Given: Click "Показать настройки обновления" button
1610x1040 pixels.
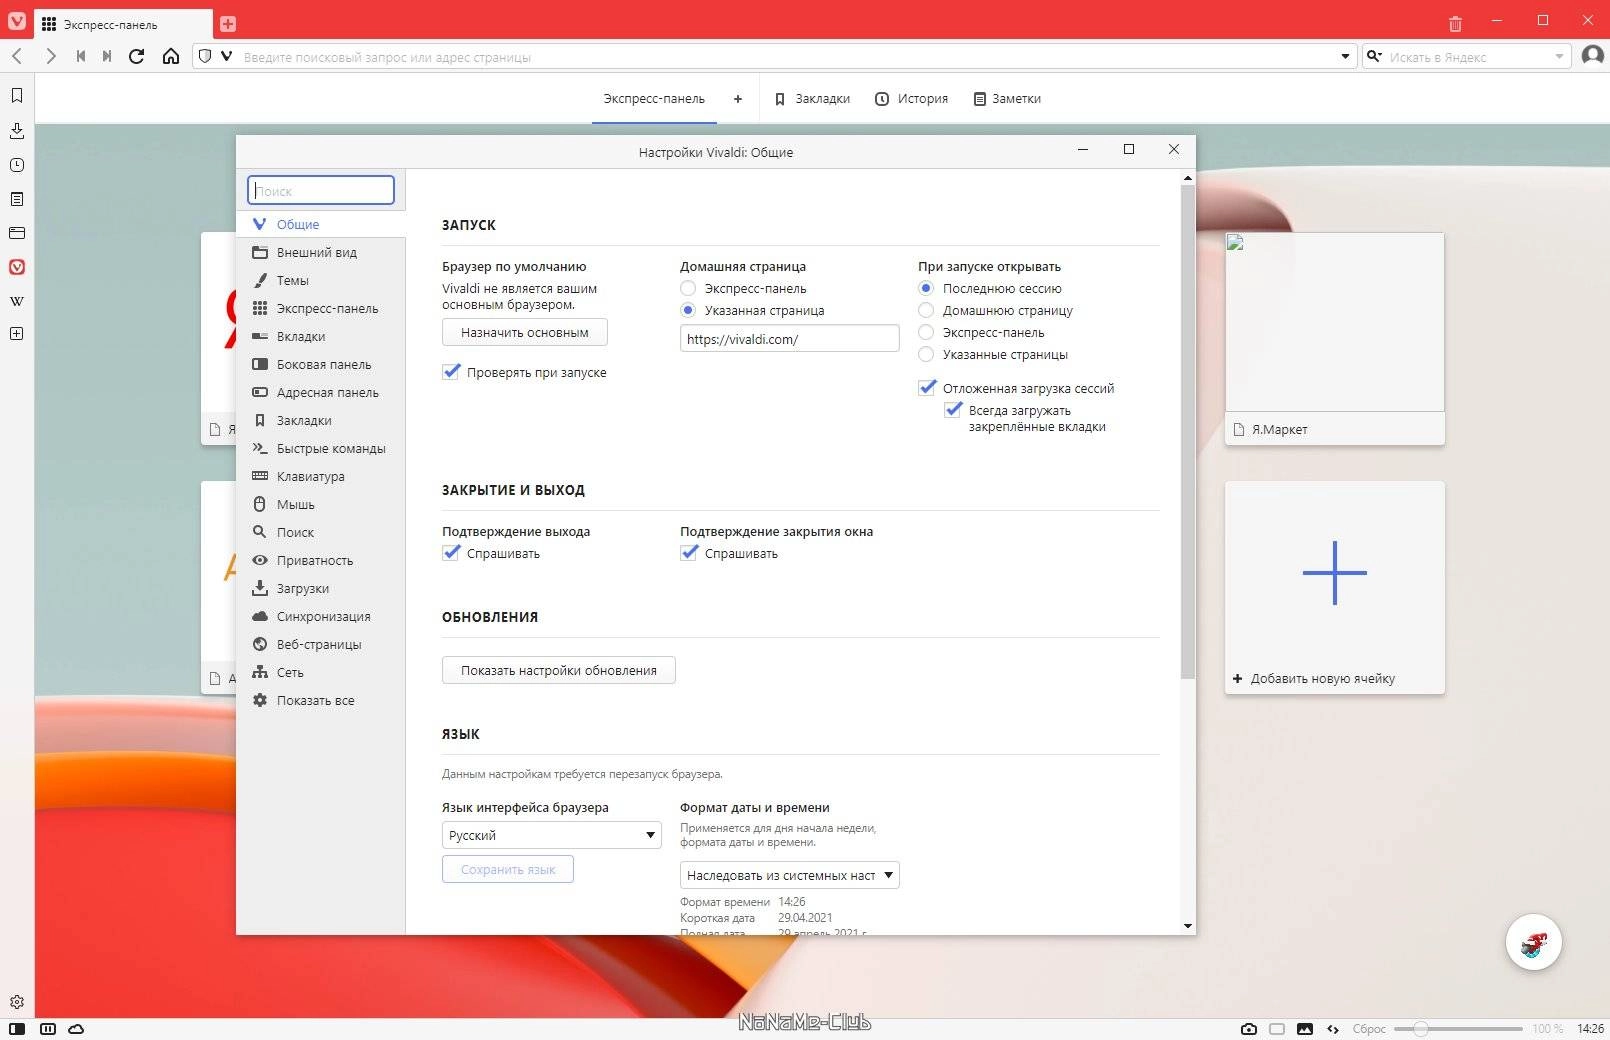Looking at the screenshot, I should click(x=558, y=670).
